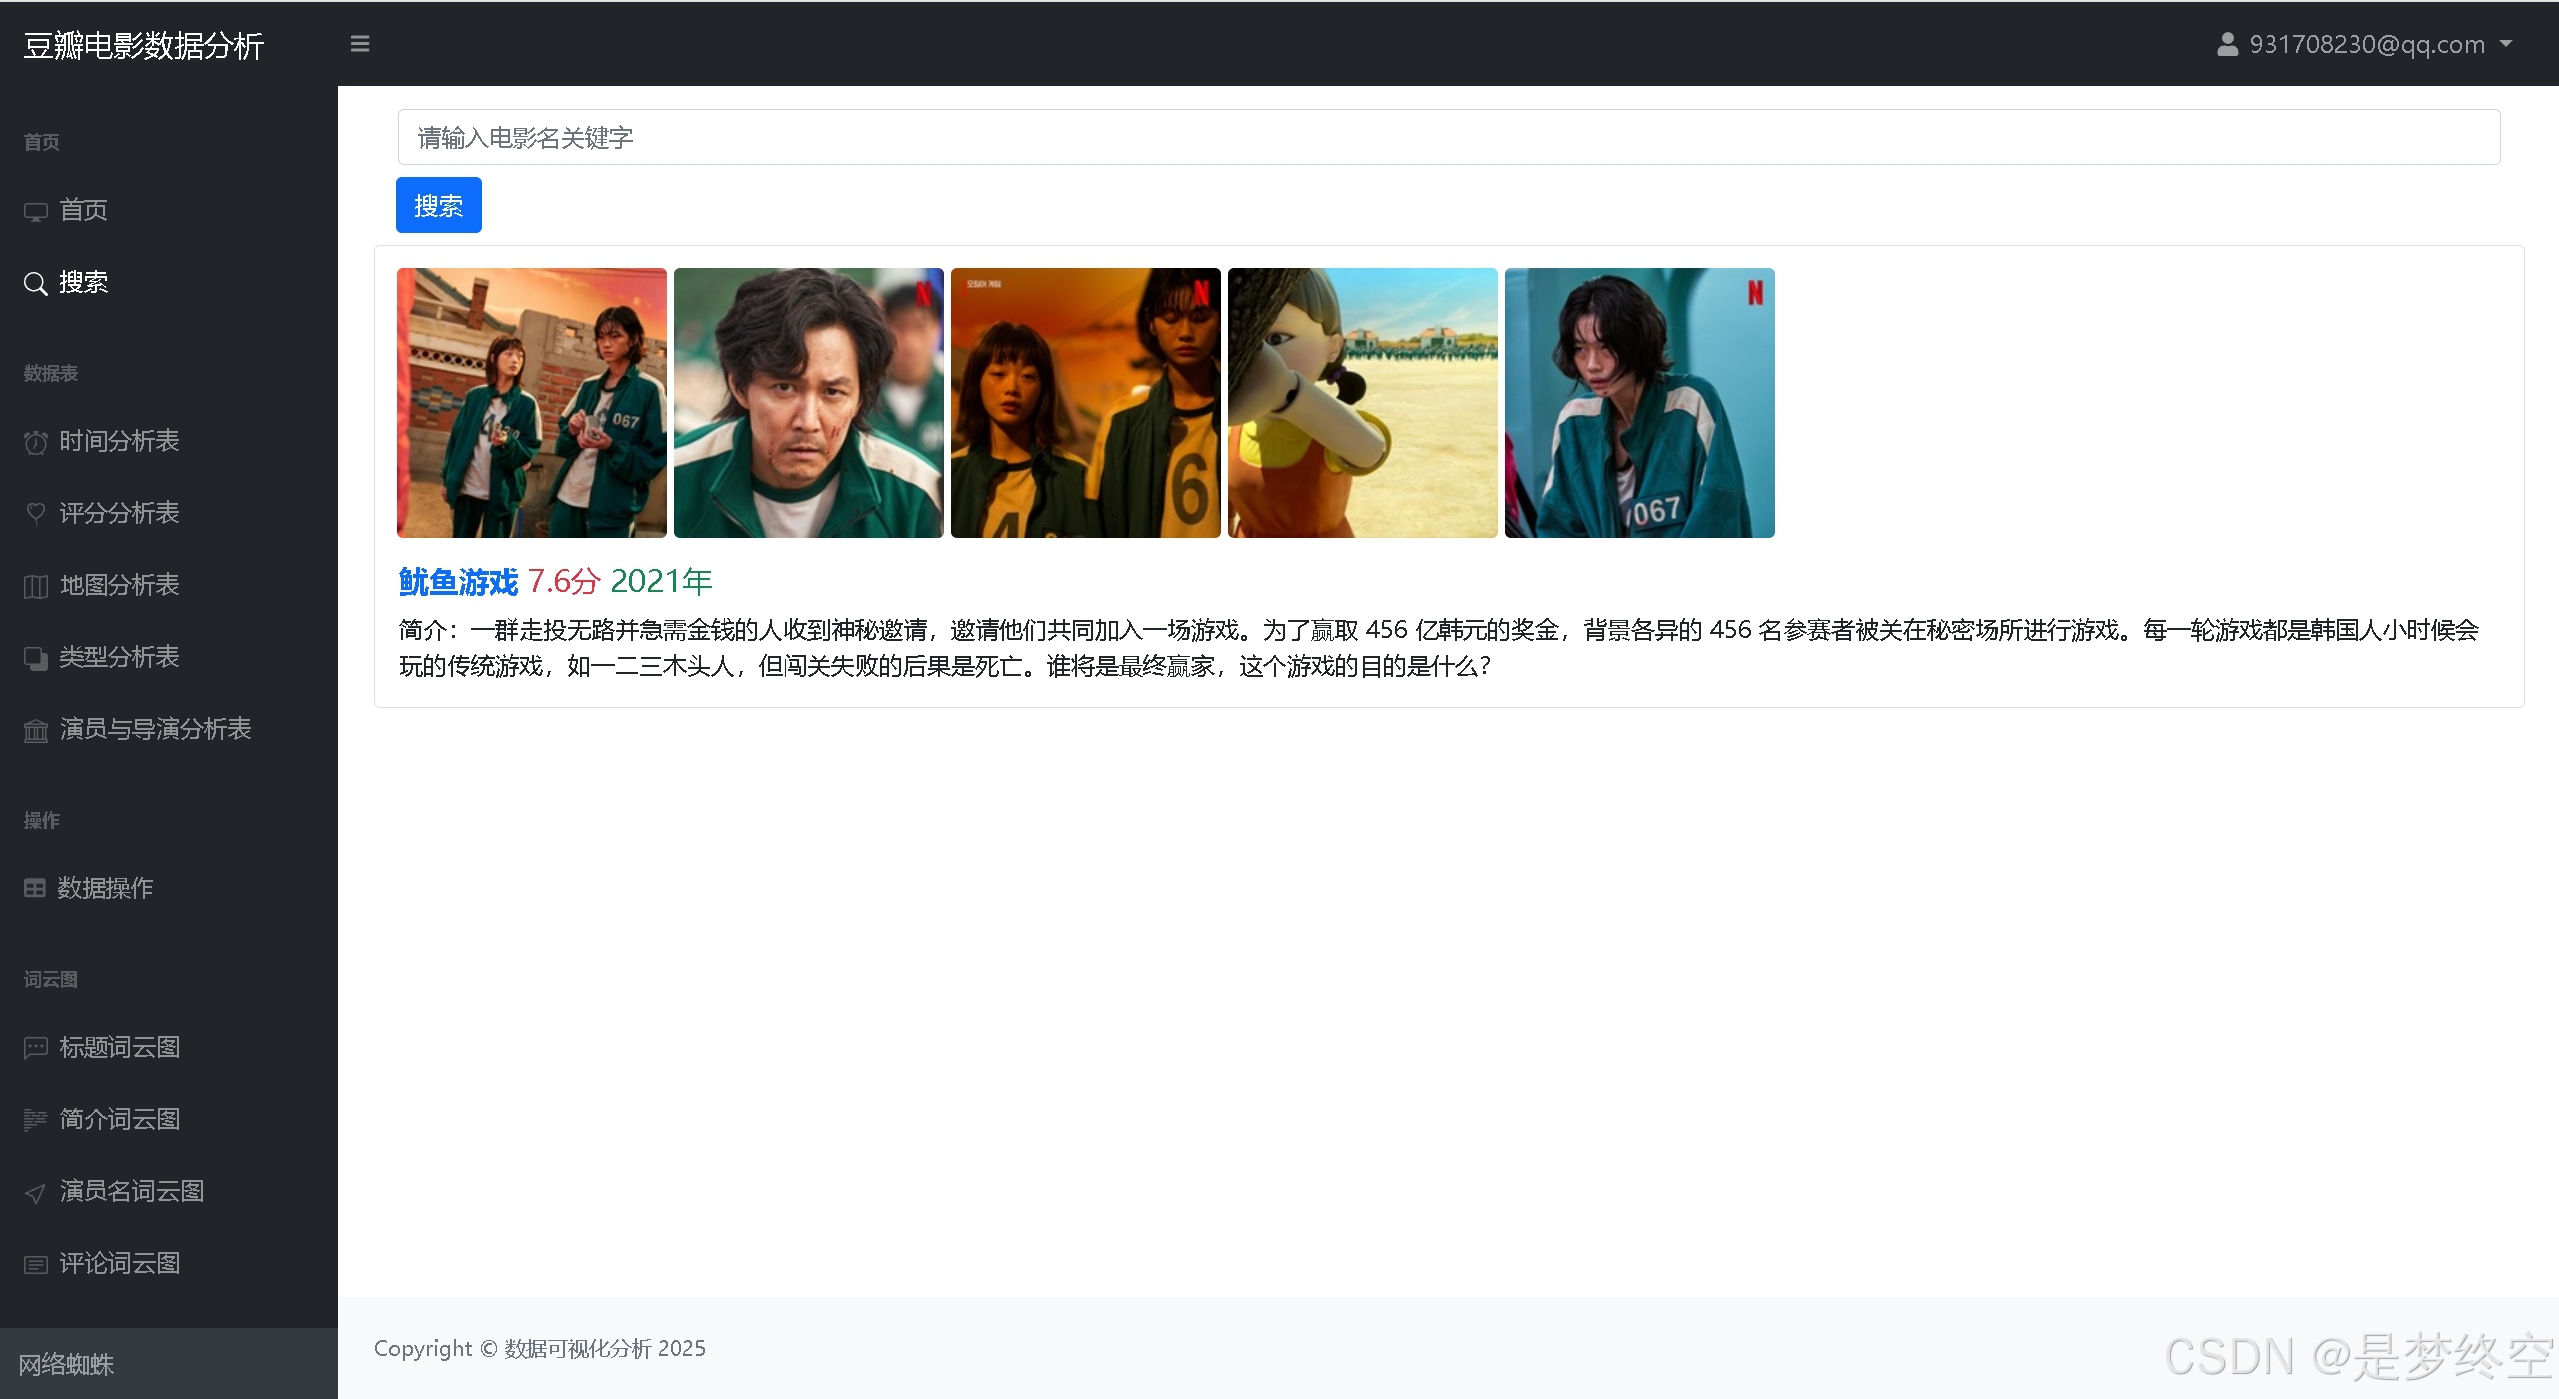The width and height of the screenshot is (2559, 1399).
Task: Click the table icon for 数据操作
Action: (35, 888)
